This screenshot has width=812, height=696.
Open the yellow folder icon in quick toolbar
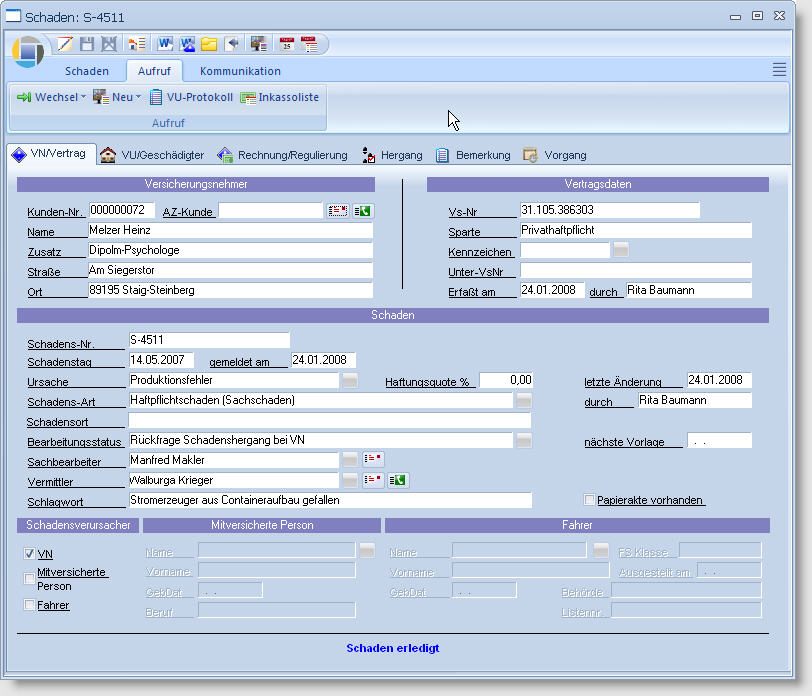click(x=209, y=44)
